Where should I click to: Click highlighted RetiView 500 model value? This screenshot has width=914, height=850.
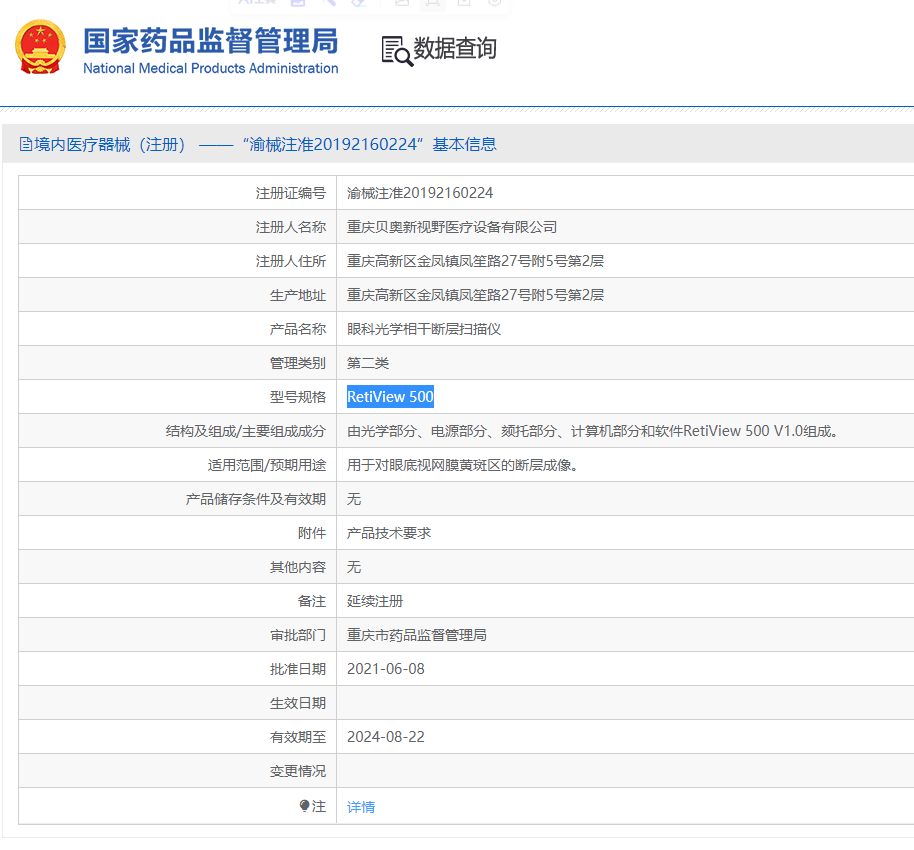click(391, 397)
